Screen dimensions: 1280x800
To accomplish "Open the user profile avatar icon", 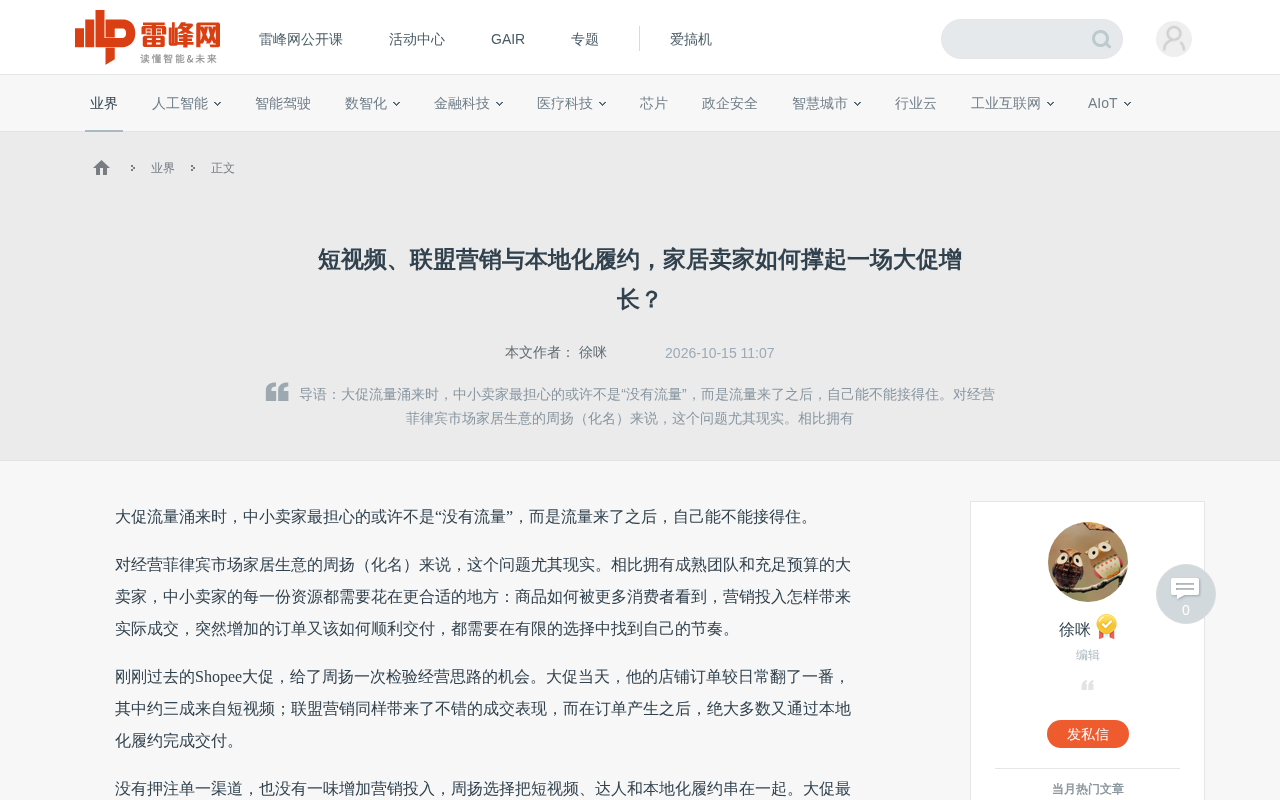I will pos(1174,39).
